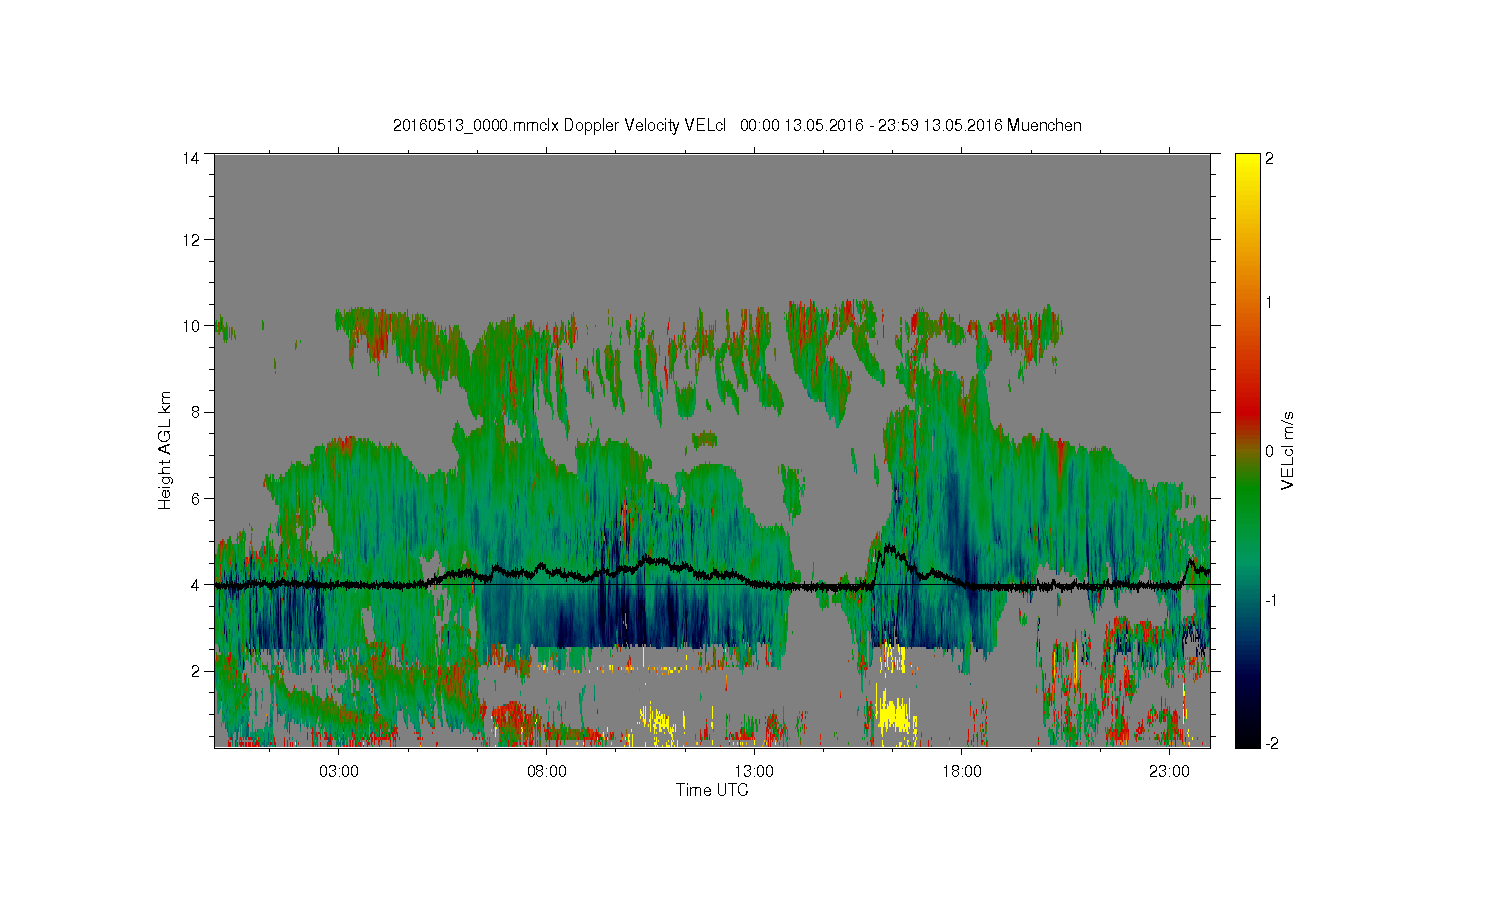Image resolution: width=1500 pixels, height=900 pixels.
Task: Click the '23:00' time tick label
Action: [1169, 772]
